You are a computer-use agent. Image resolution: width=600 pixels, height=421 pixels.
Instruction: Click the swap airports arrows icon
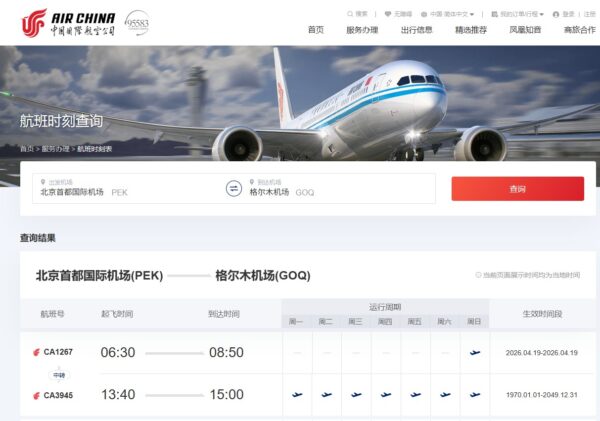tap(234, 189)
